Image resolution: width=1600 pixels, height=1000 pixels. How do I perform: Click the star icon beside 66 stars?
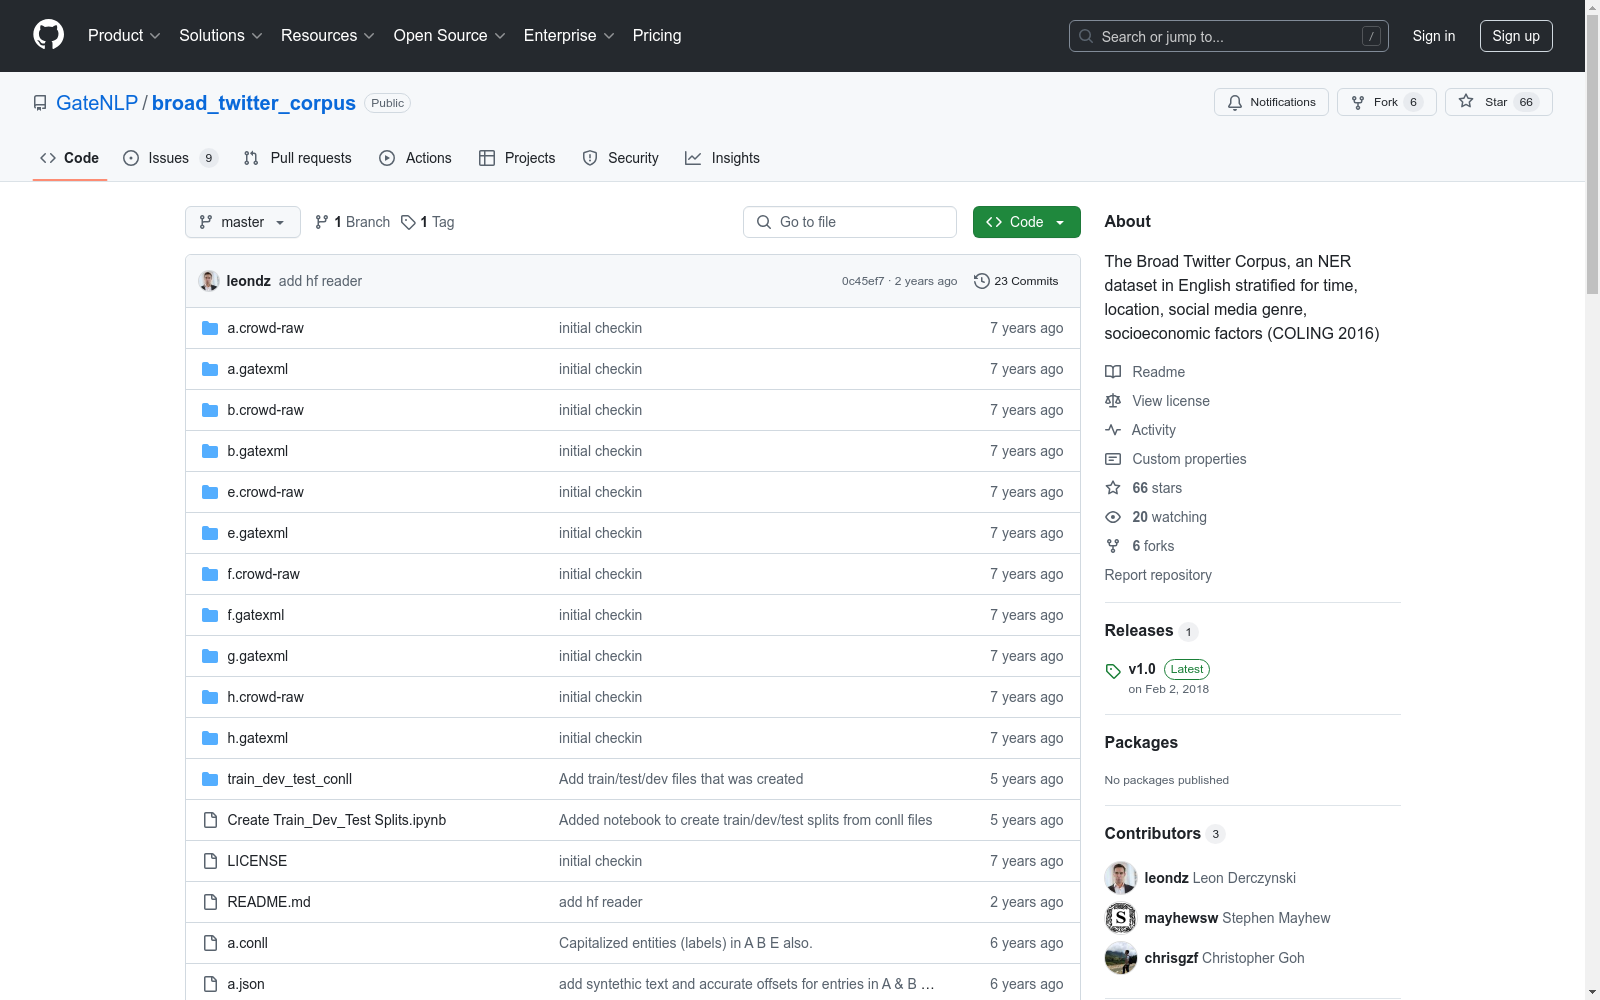click(1113, 488)
